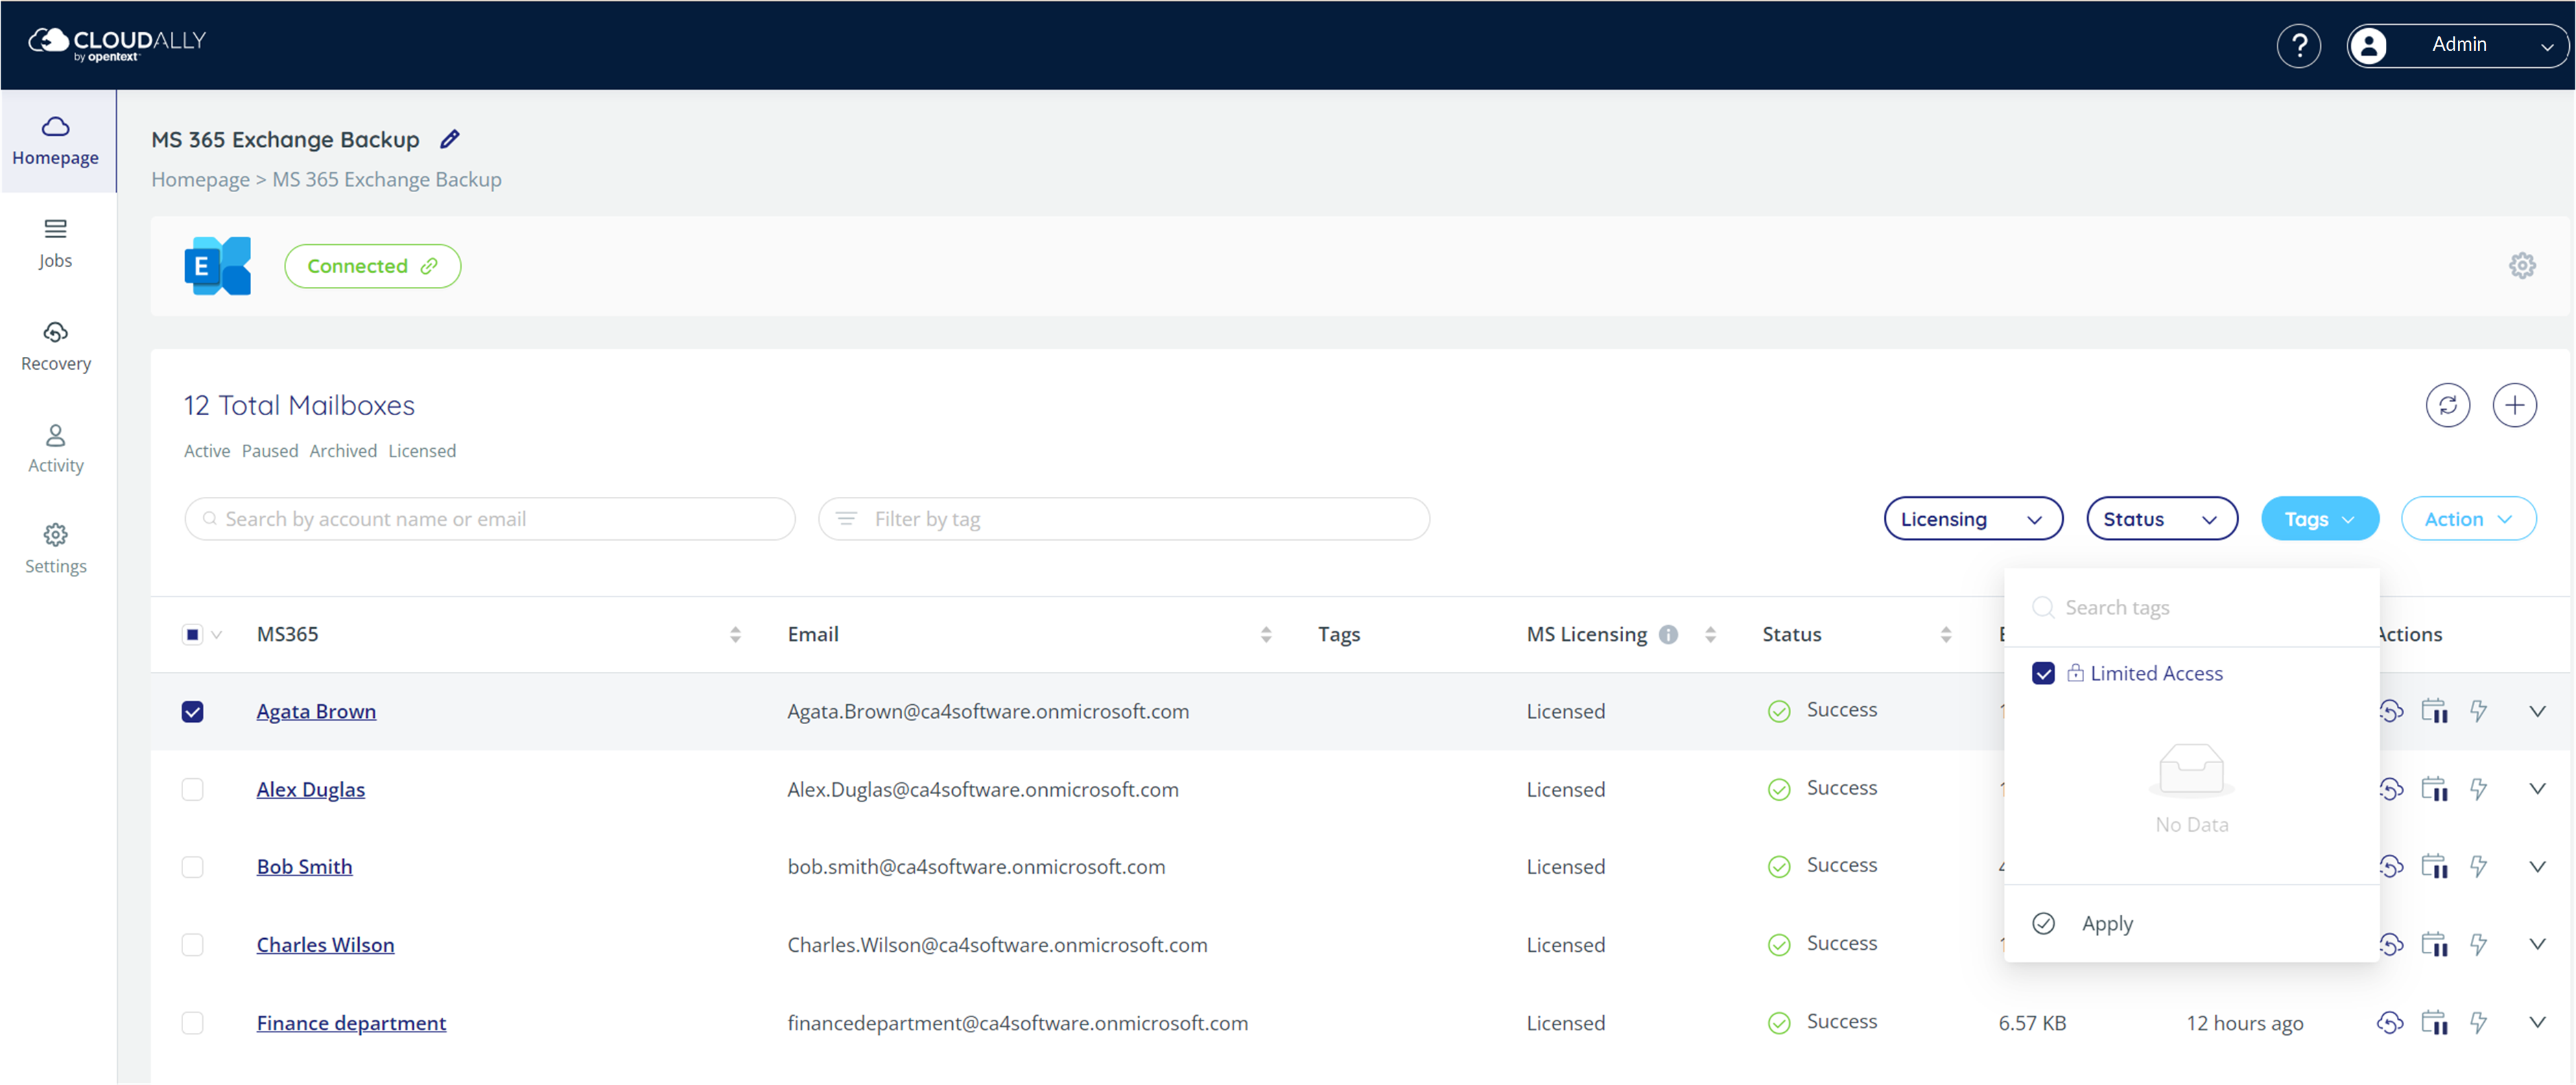Run backup now for Alex Duglas
This screenshot has height=1085, width=2576.
click(2478, 789)
